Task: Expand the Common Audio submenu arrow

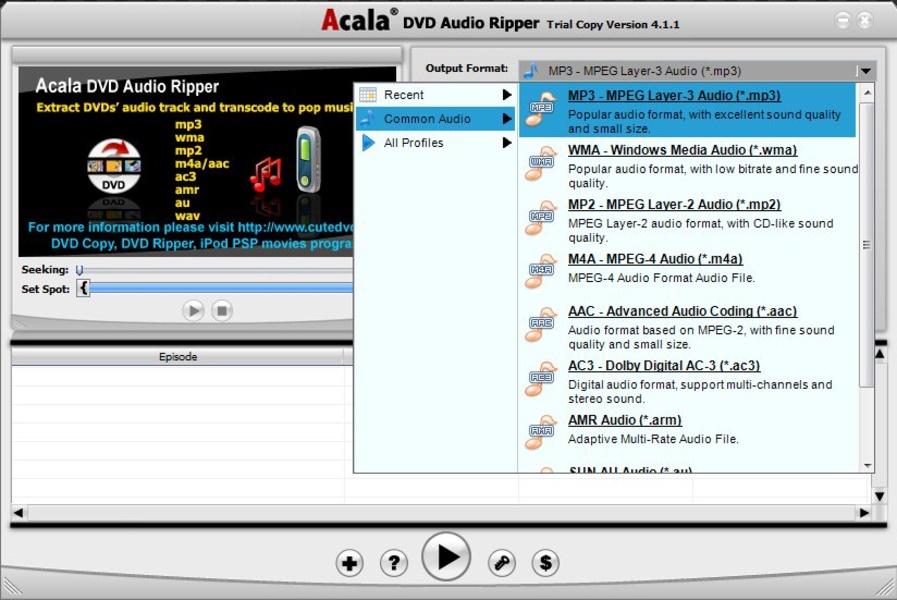Action: 507,118
